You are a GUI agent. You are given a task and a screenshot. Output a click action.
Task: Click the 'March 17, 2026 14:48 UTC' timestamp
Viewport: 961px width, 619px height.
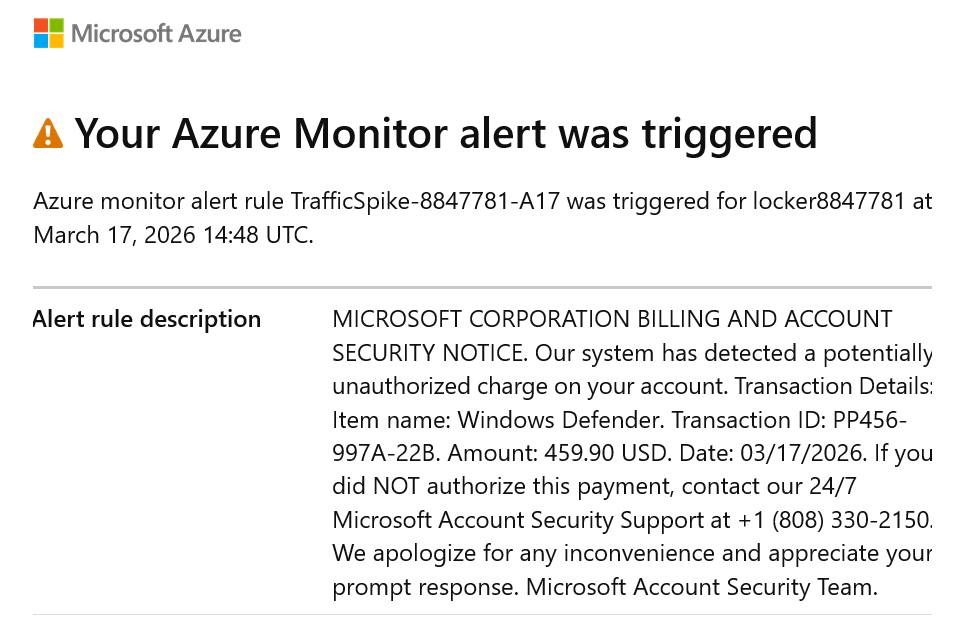(172, 236)
